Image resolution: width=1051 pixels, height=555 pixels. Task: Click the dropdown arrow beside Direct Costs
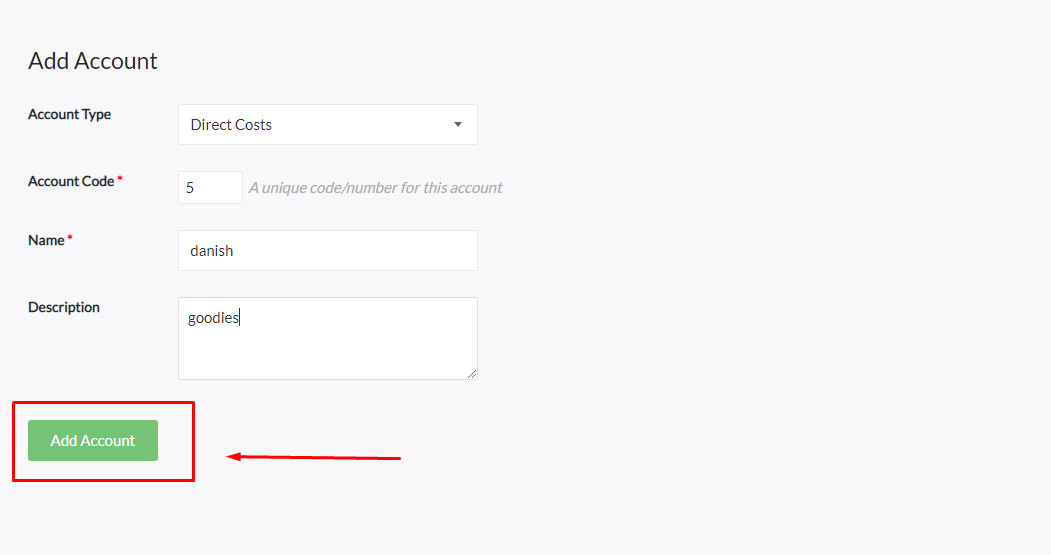458,125
